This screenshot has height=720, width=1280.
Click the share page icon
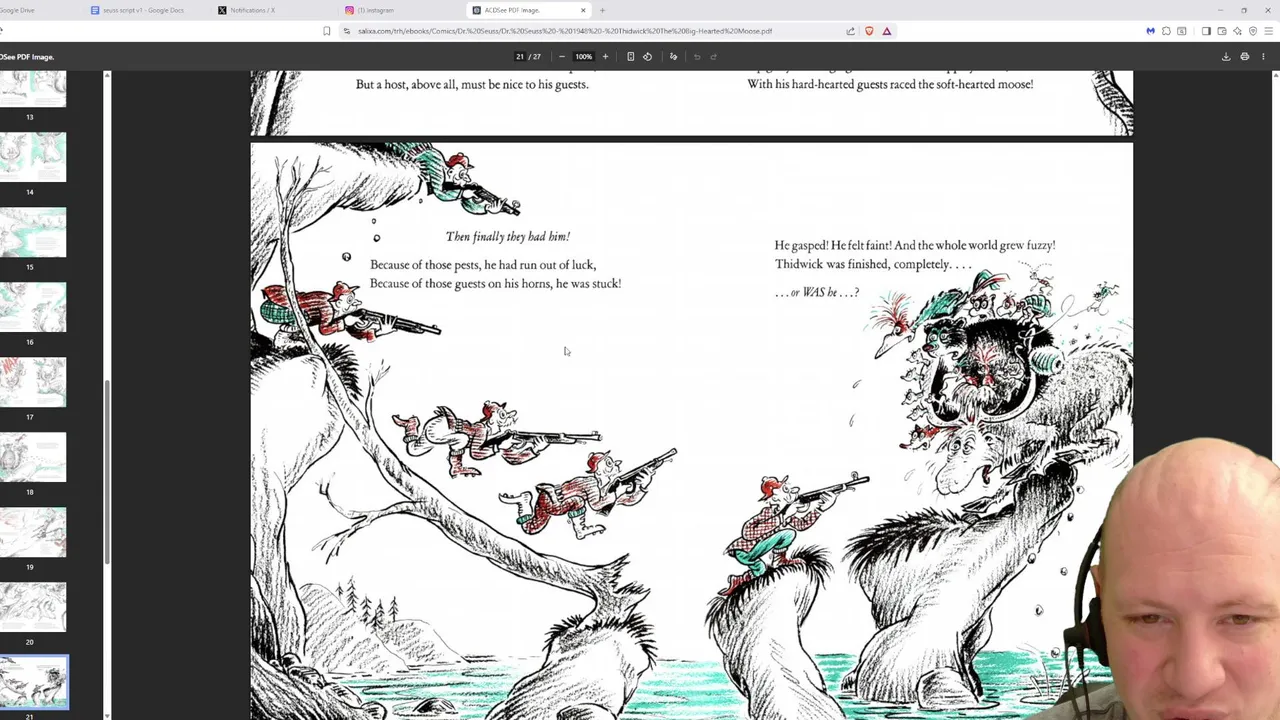click(851, 31)
